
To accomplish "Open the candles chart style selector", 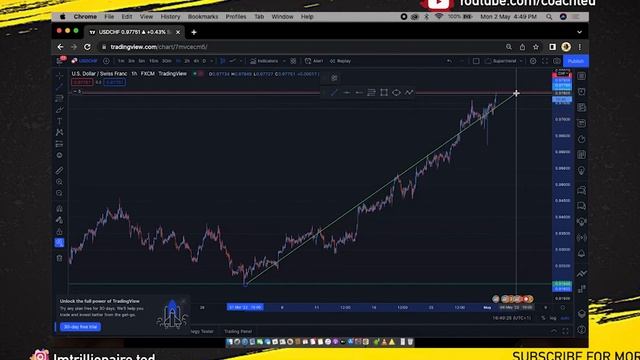I will [223, 61].
